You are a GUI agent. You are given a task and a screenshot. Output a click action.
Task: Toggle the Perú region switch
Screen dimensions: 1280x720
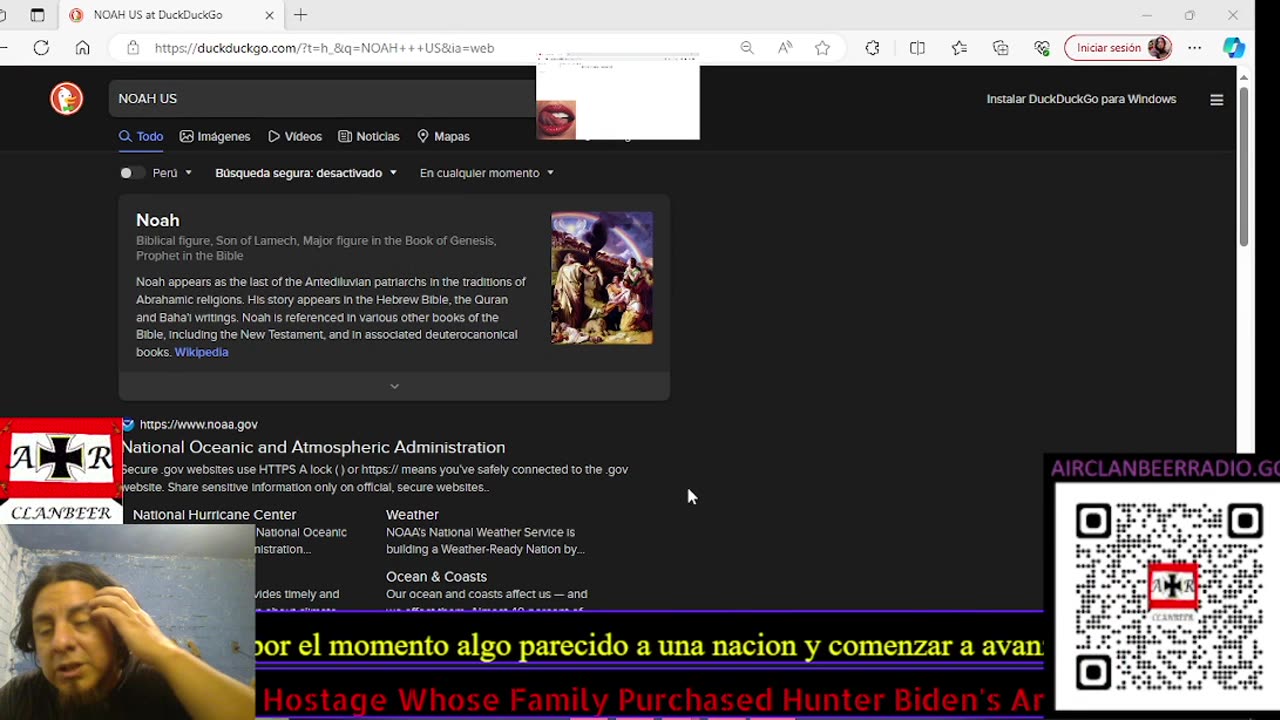click(130, 173)
